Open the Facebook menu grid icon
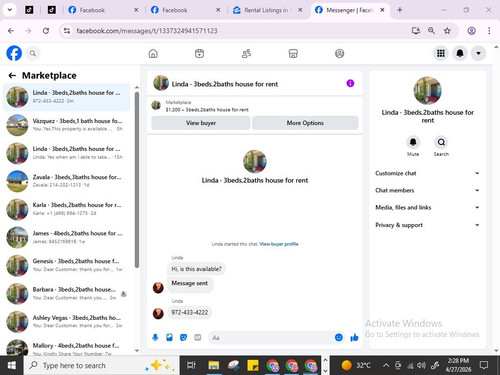The width and height of the screenshot is (500, 375). (x=441, y=53)
